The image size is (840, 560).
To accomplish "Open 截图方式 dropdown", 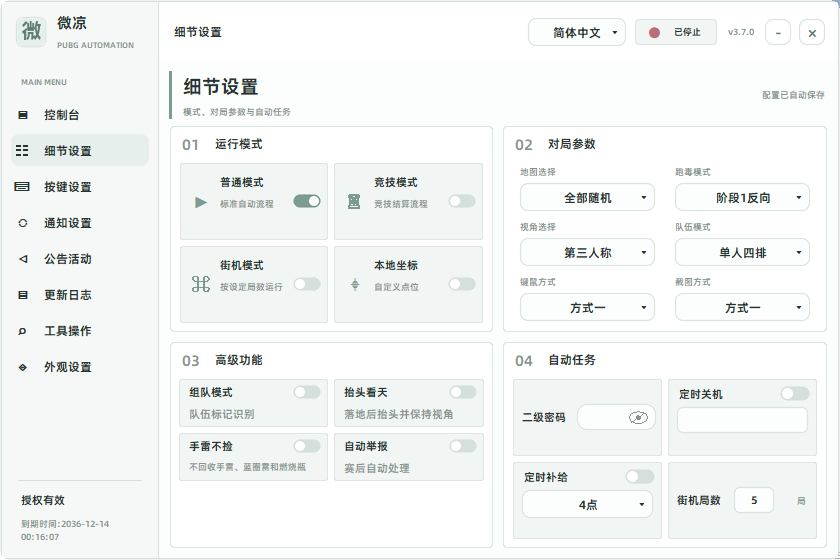I will pos(742,308).
